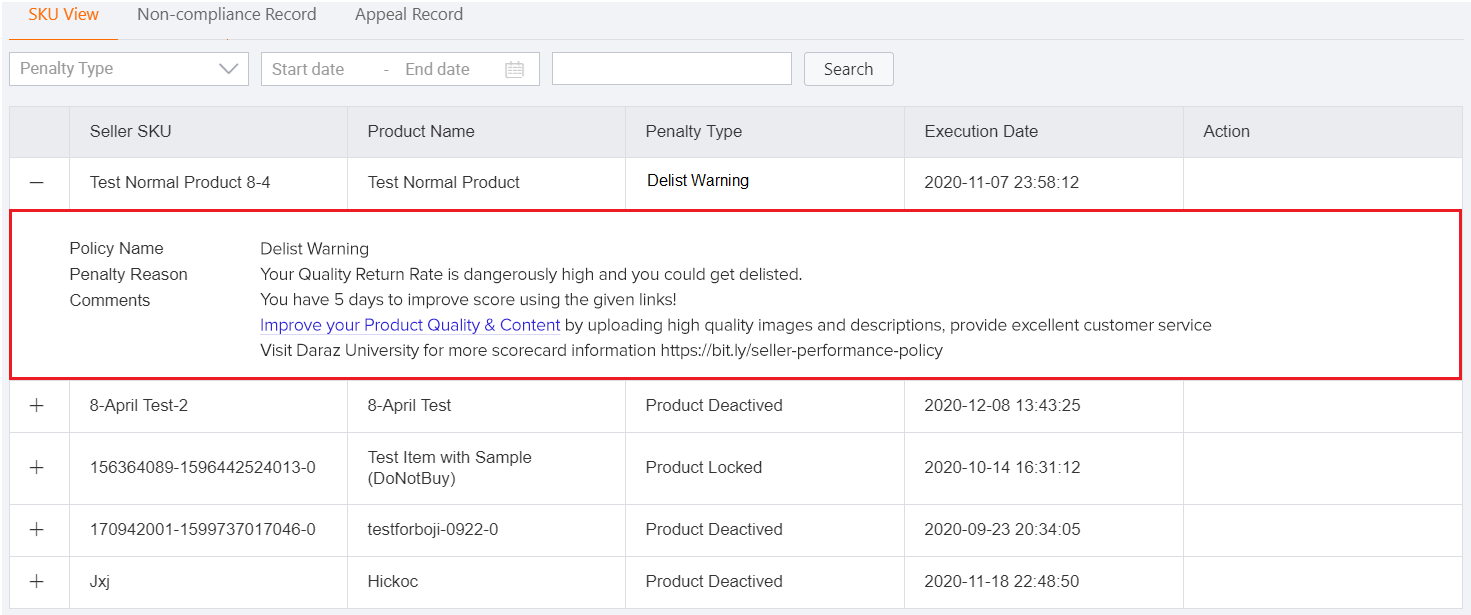Screen dimensions: 1471x615
Task: Go to the Appeal Record tab
Action: (x=408, y=15)
